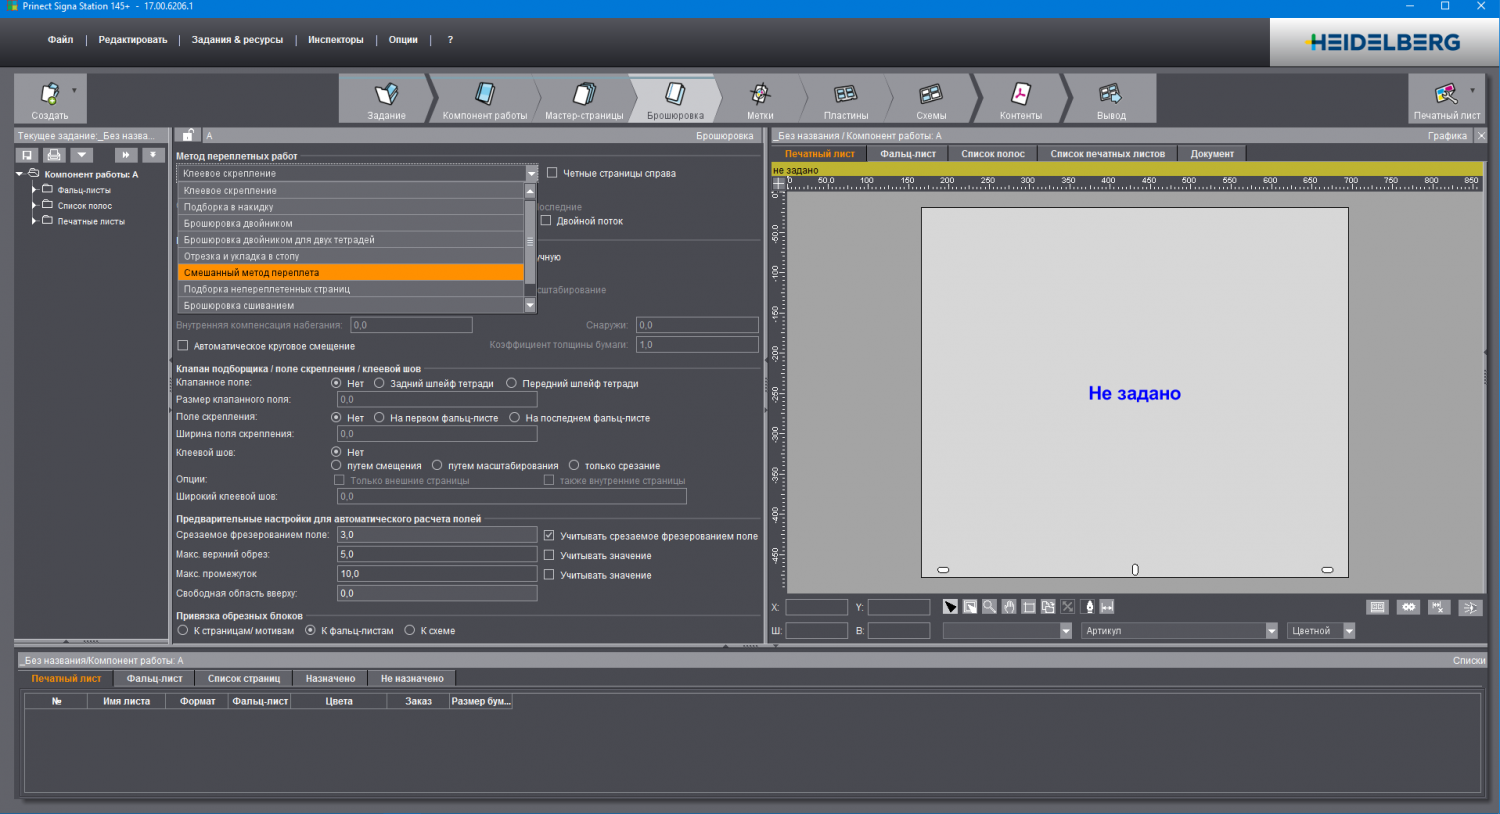Choose Смешанный метод переплета from list

click(x=350, y=272)
